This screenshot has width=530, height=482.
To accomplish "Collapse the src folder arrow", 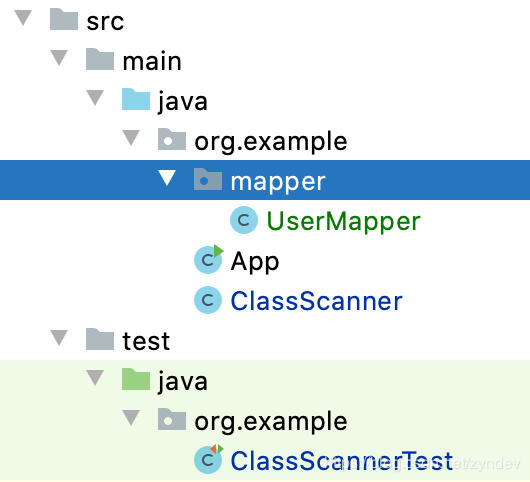I will click(x=23, y=17).
